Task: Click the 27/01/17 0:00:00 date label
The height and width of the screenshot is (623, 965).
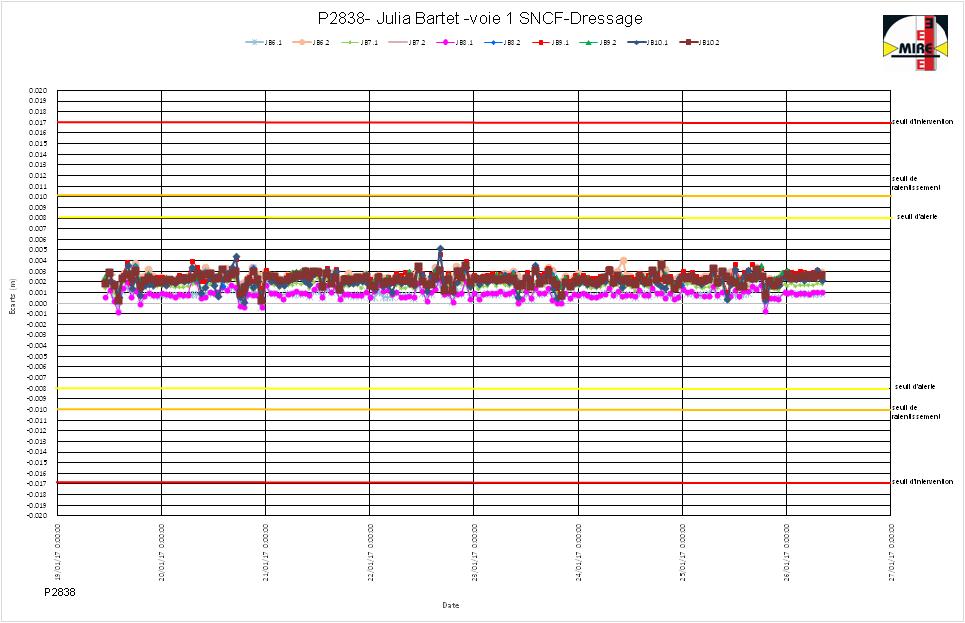Action: [891, 552]
